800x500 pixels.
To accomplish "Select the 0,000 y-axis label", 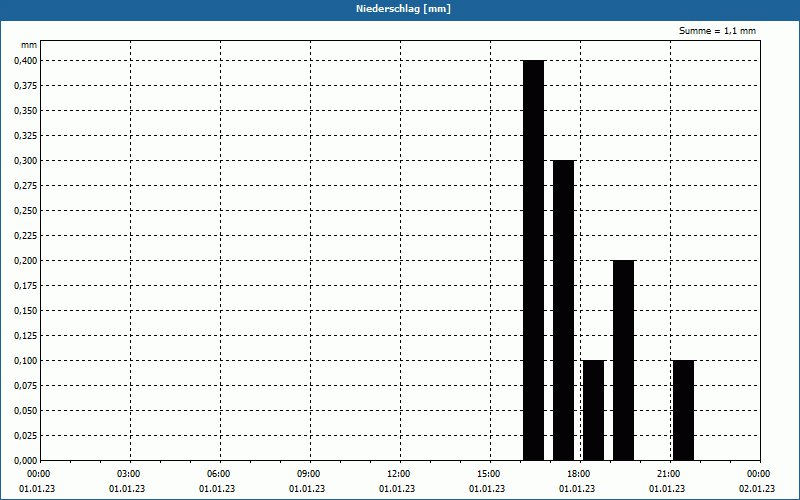I will point(26,461).
